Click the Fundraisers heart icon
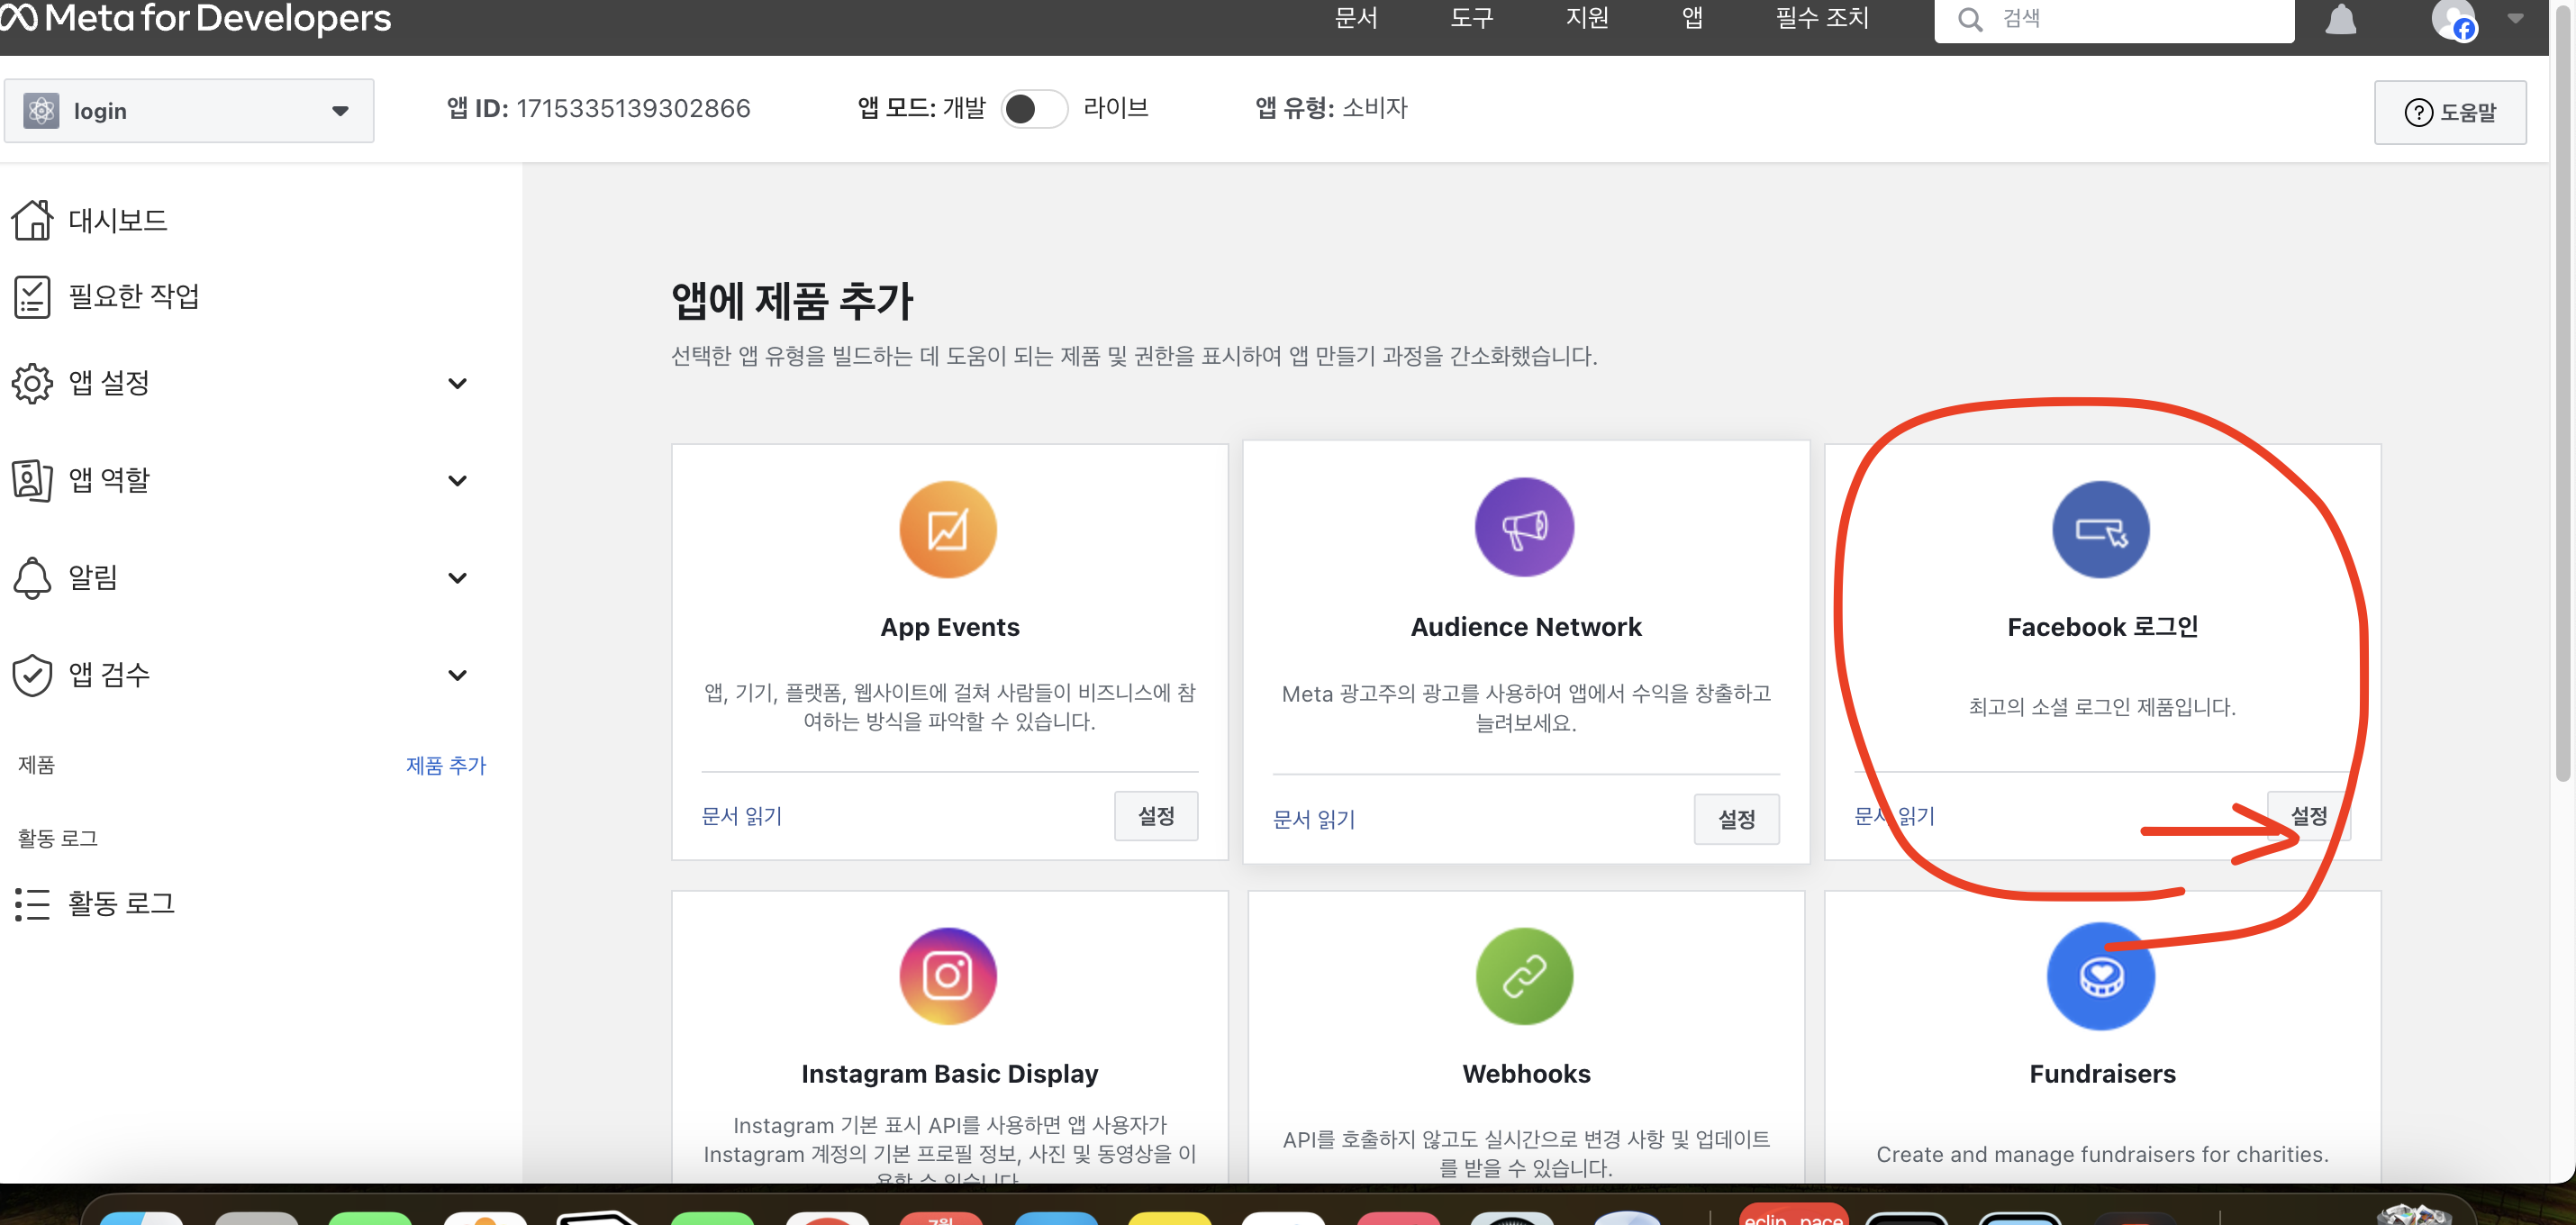 coord(2100,975)
